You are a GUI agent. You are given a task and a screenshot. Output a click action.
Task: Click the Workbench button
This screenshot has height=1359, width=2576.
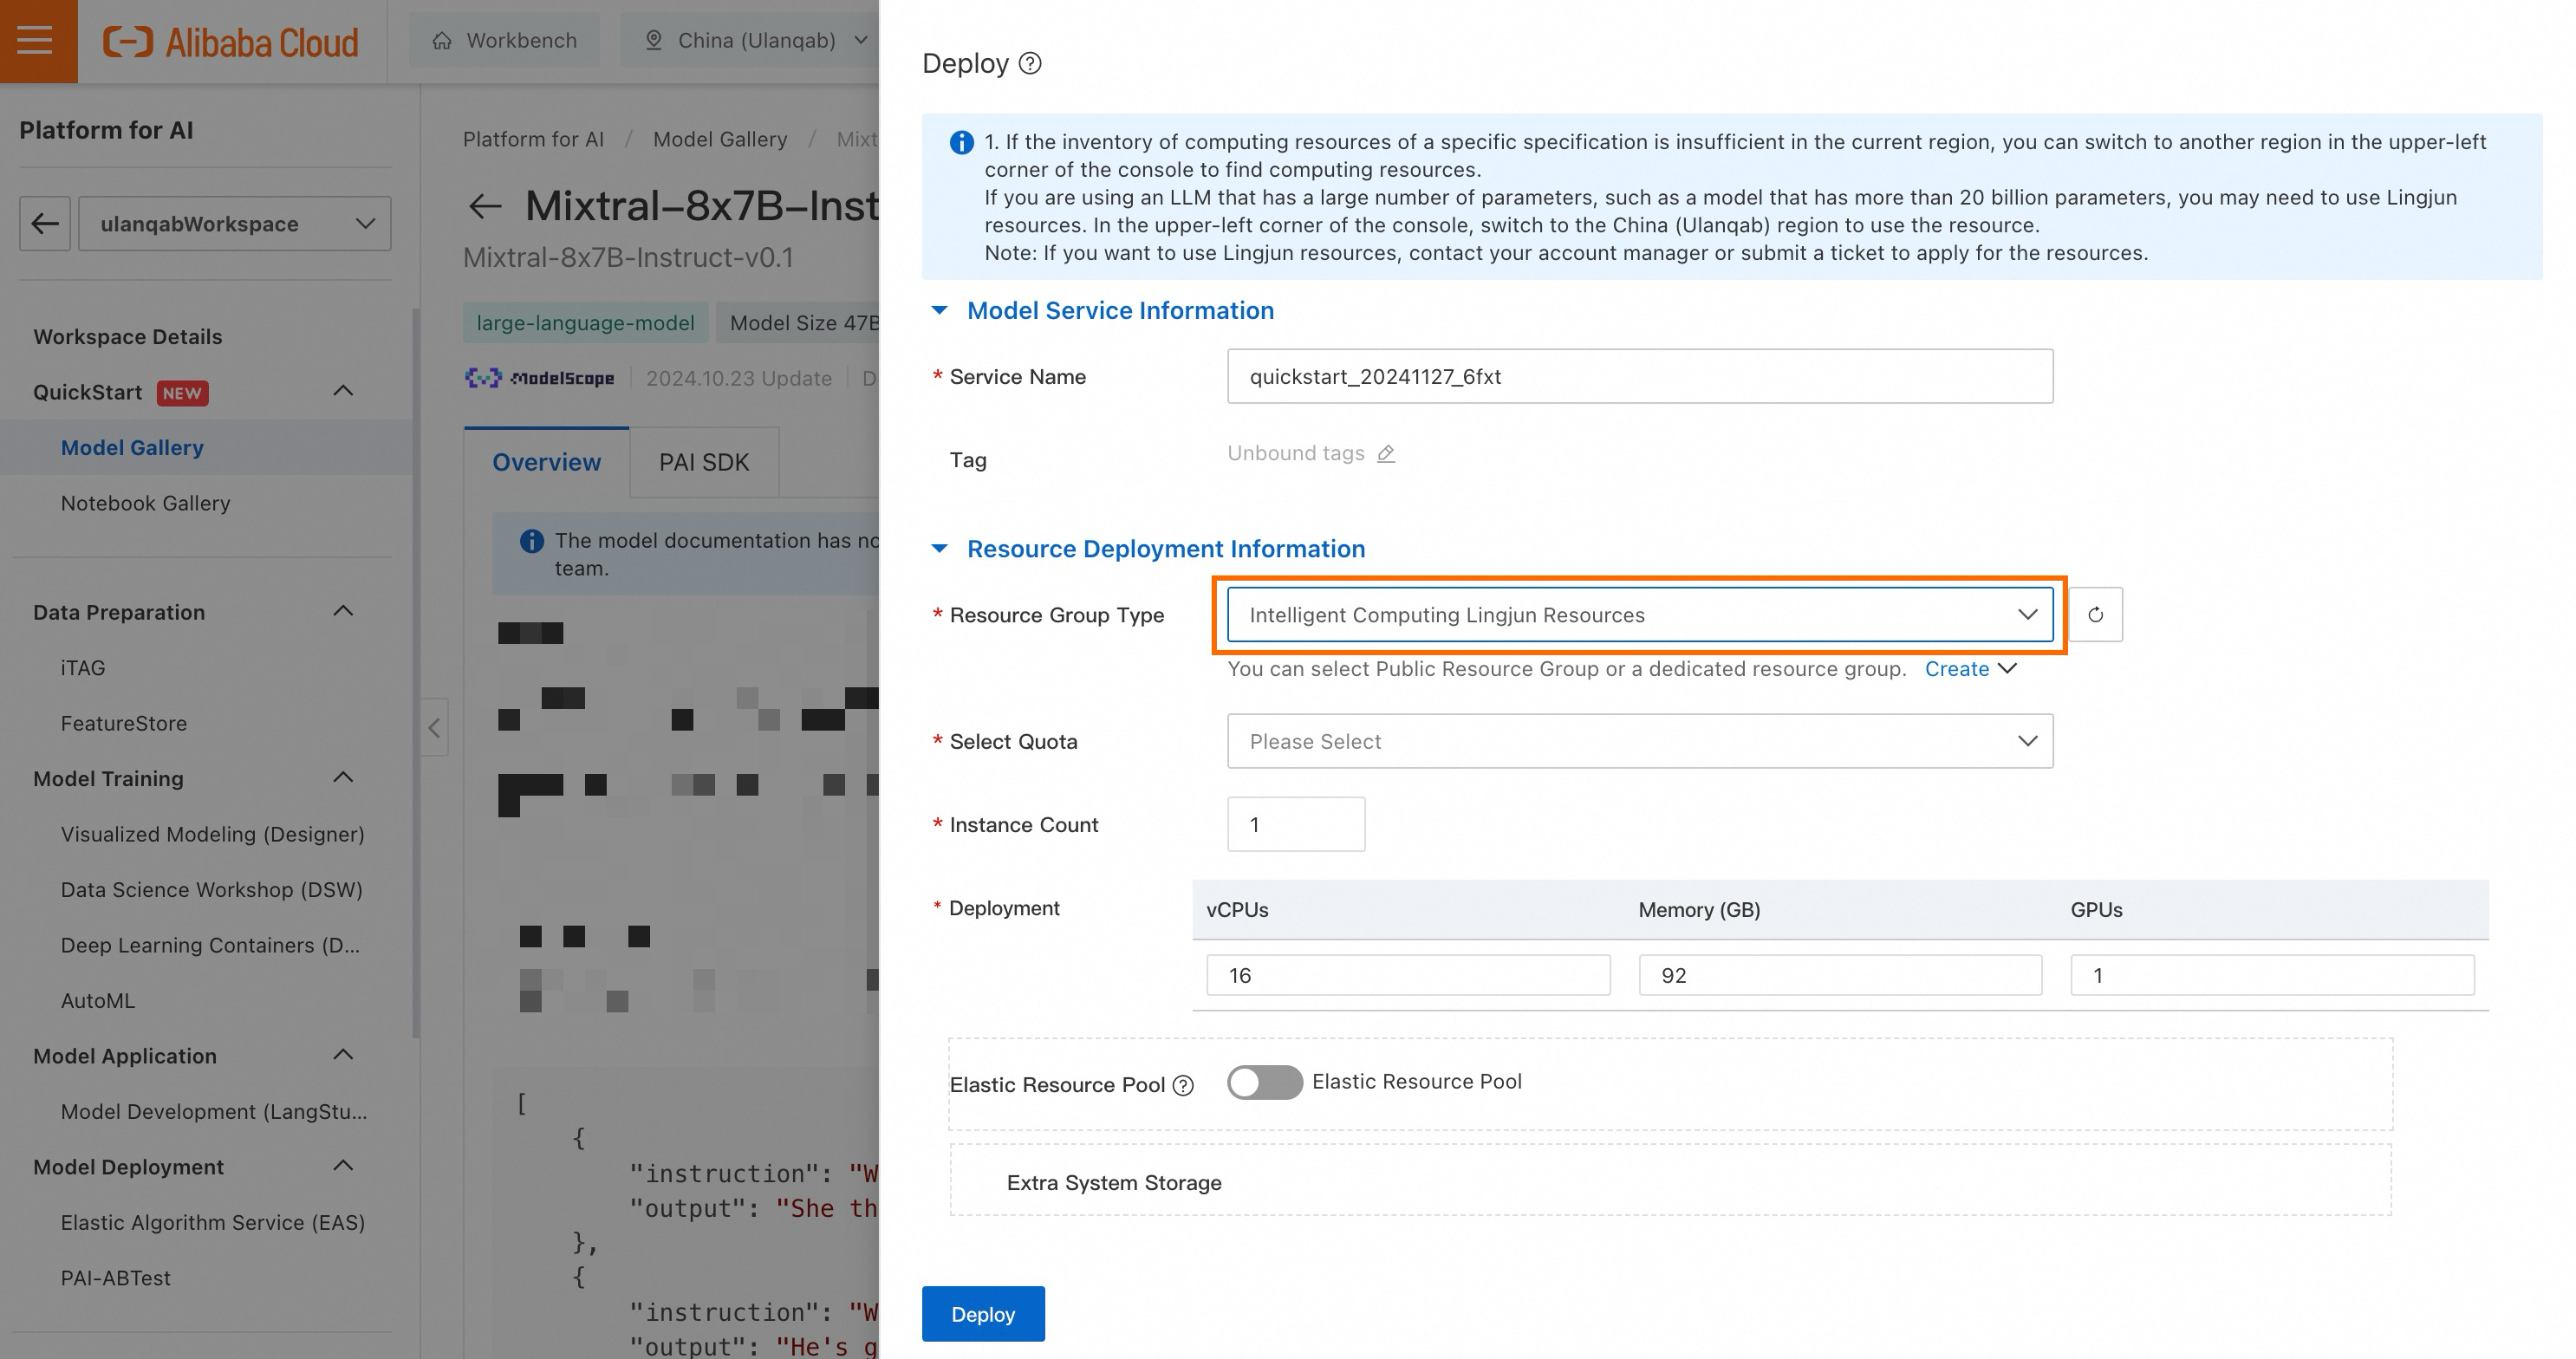[x=505, y=40]
